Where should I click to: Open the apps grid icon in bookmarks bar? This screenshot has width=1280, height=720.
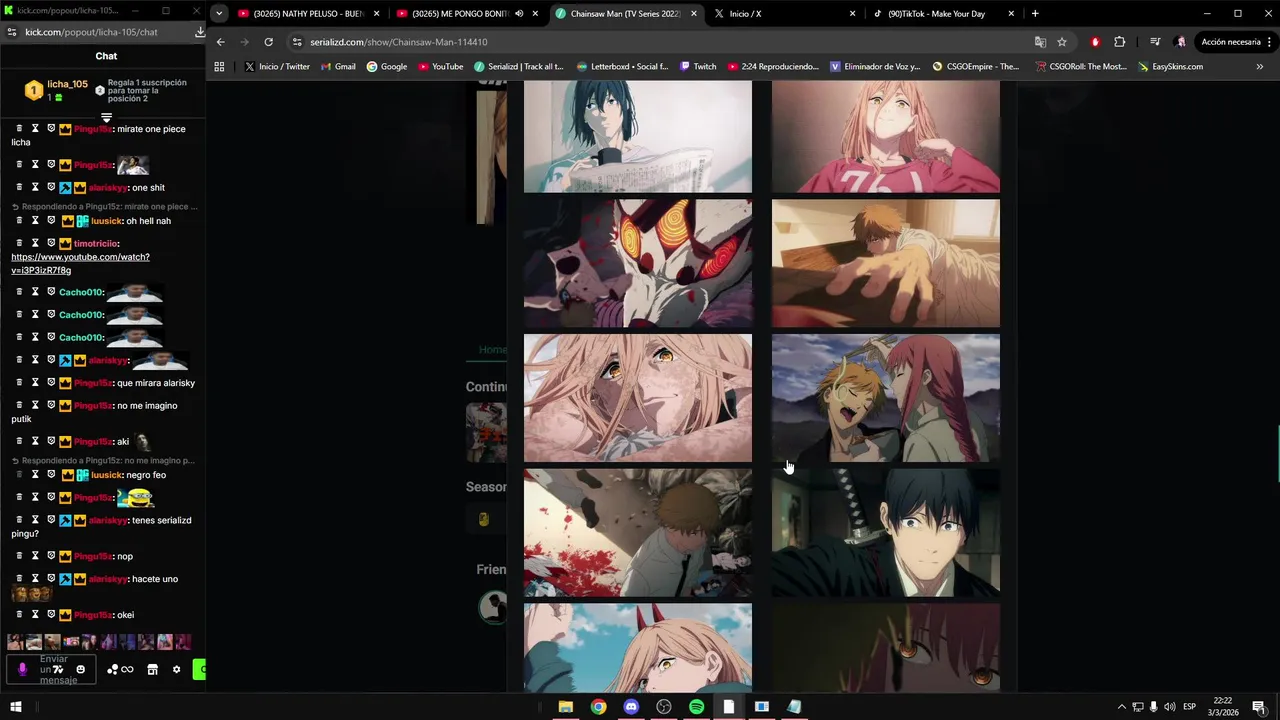click(219, 67)
